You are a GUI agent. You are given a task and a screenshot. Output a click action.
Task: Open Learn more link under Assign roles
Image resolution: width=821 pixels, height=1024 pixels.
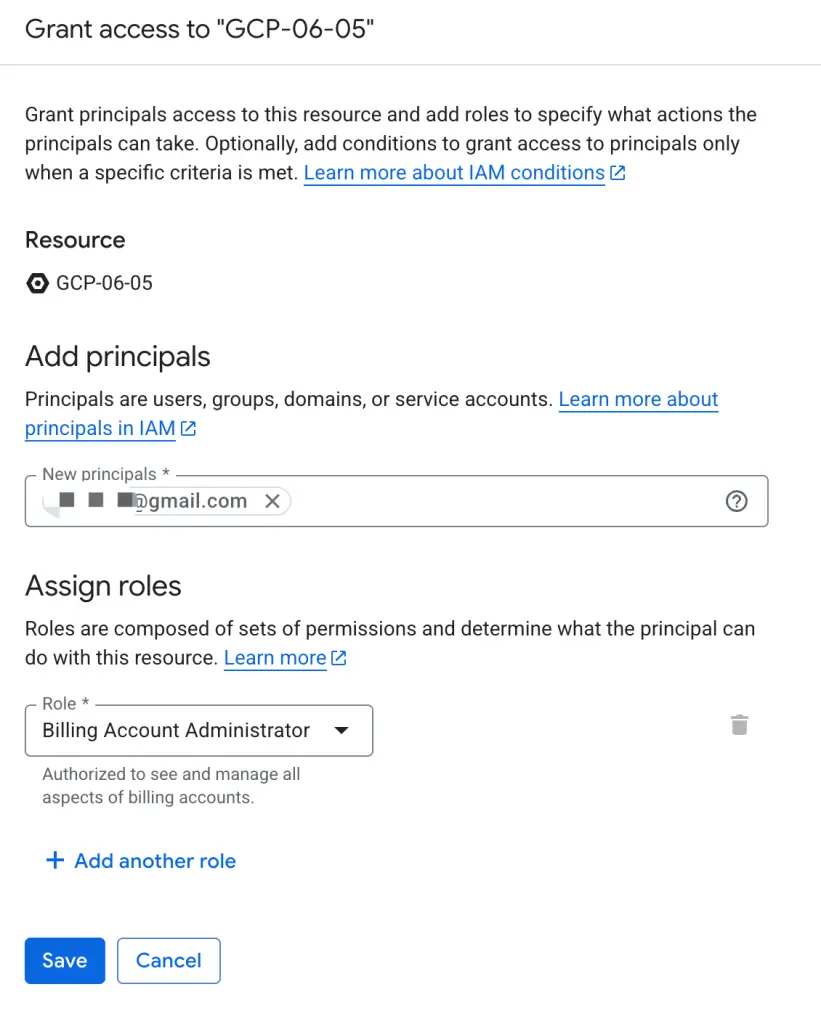pos(275,658)
